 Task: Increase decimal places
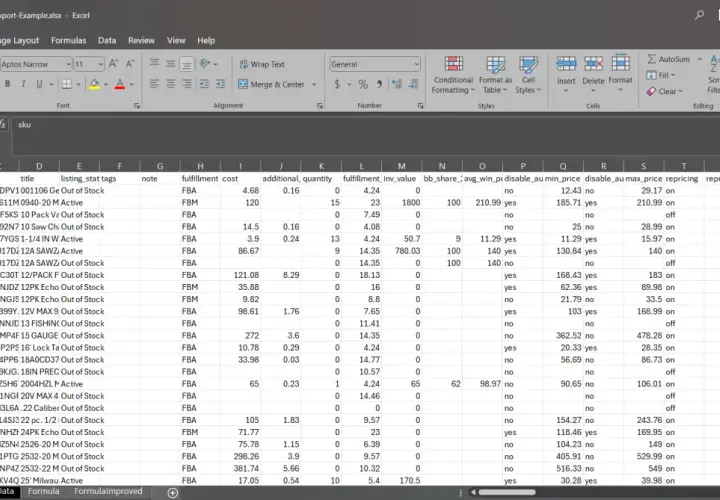pos(397,84)
